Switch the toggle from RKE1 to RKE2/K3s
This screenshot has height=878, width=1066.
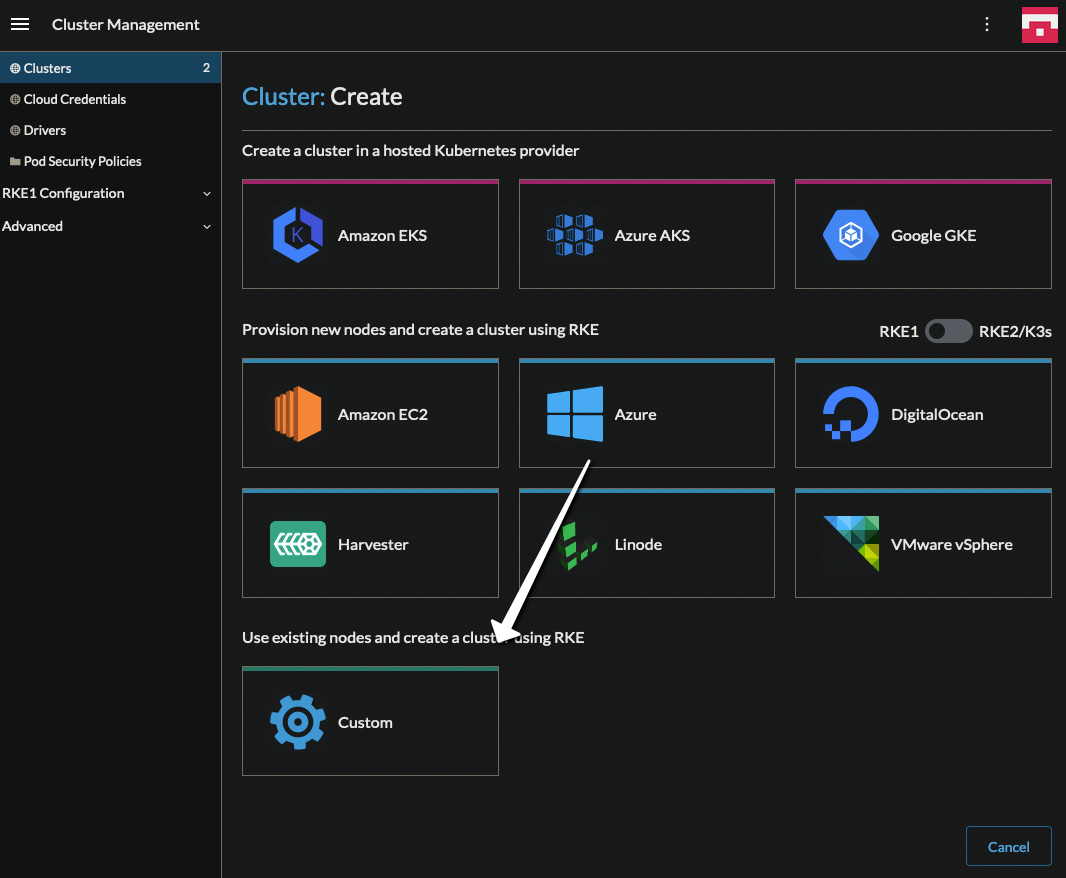(948, 331)
